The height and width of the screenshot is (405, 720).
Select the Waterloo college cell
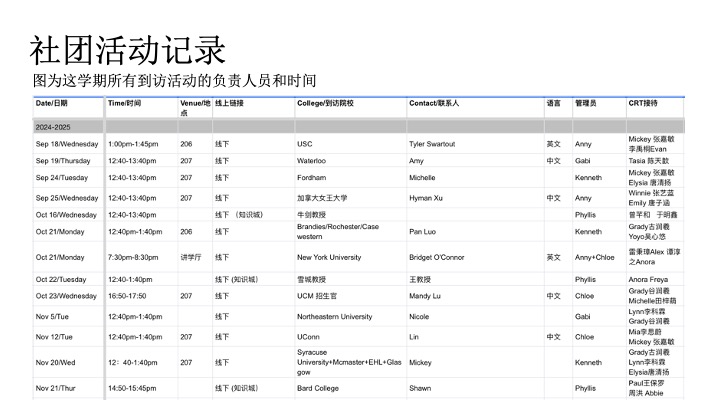[311, 161]
